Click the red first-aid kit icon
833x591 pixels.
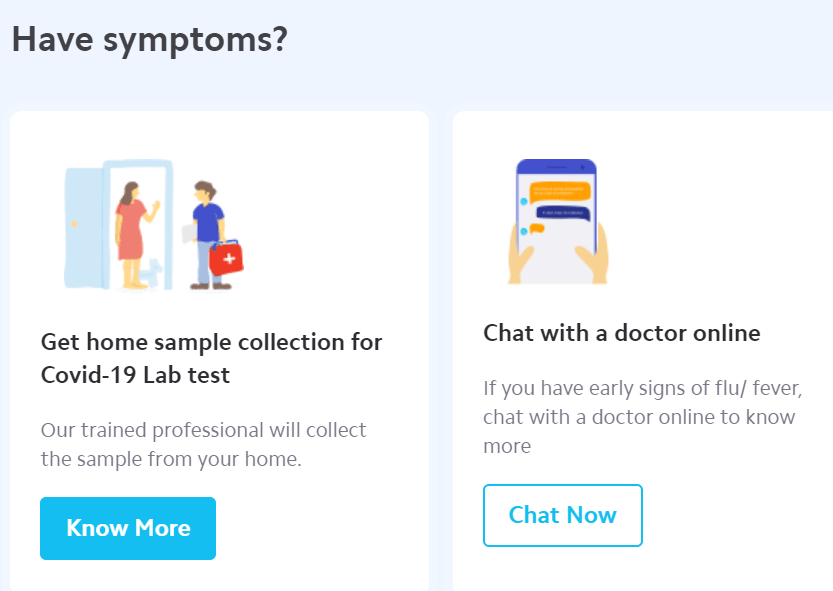(226, 260)
